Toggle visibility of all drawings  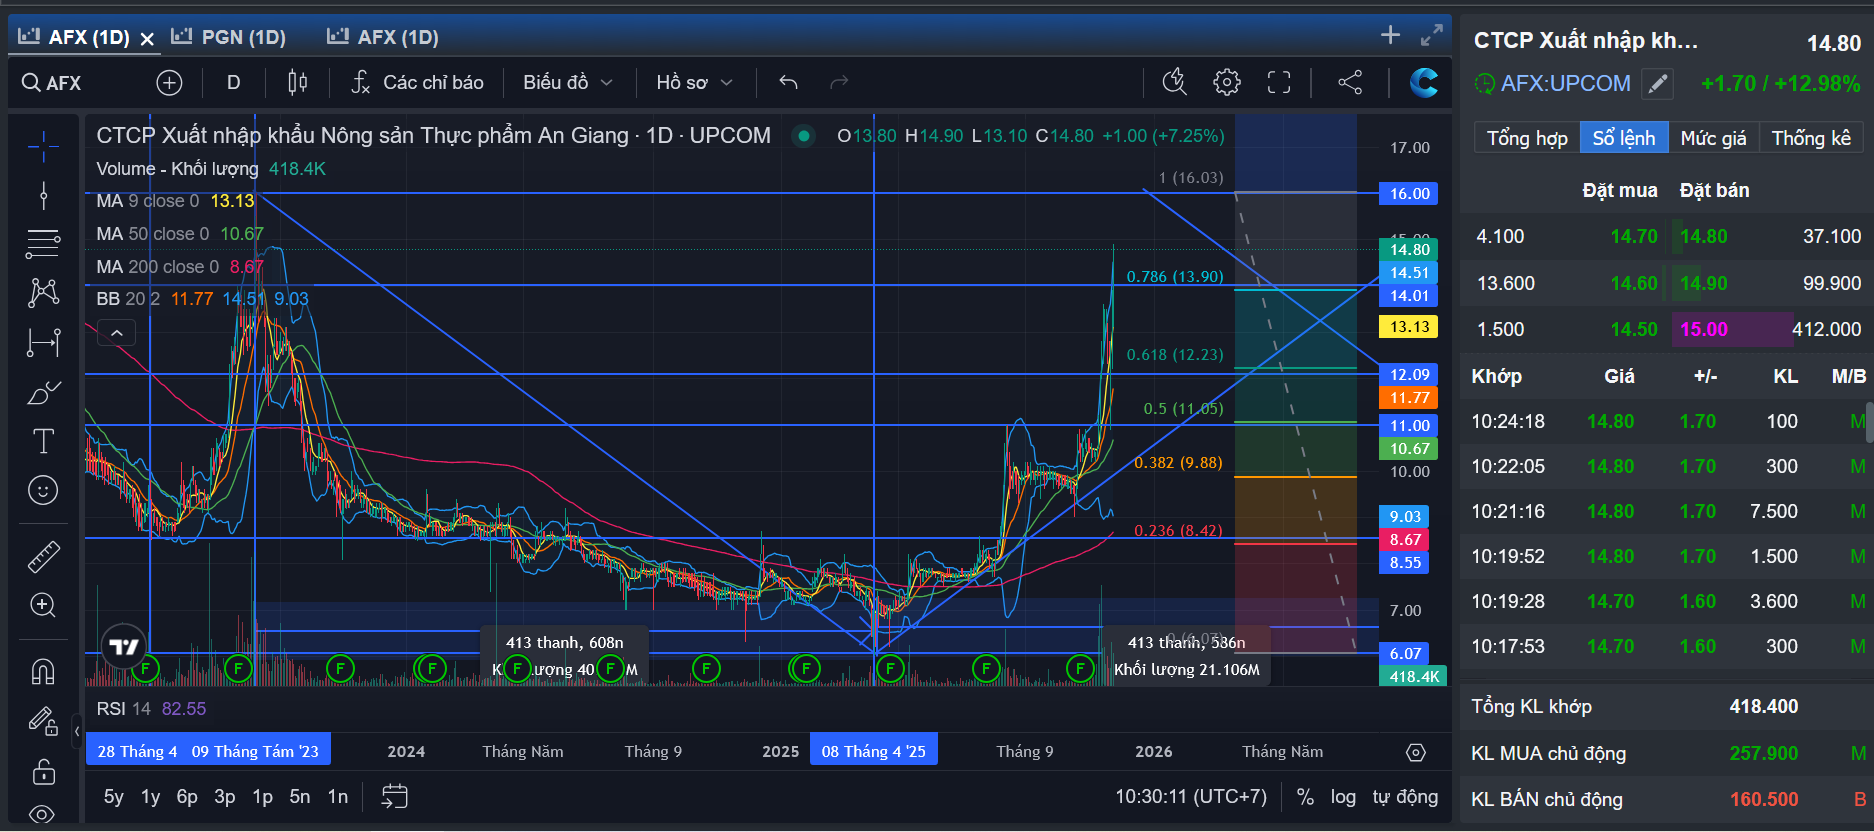coord(43,813)
